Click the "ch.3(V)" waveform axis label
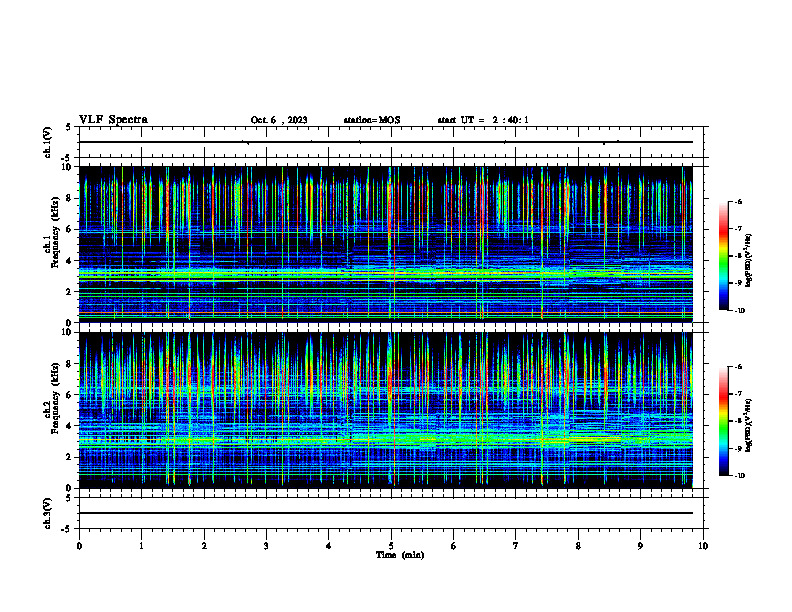The image size is (792, 612). (x=48, y=513)
